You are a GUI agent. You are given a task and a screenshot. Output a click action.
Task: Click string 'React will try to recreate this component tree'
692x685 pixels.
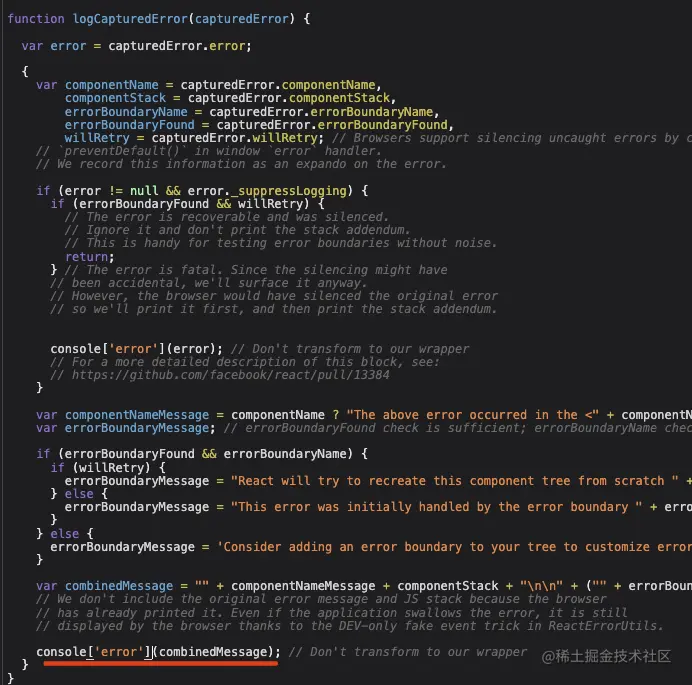tap(455, 481)
